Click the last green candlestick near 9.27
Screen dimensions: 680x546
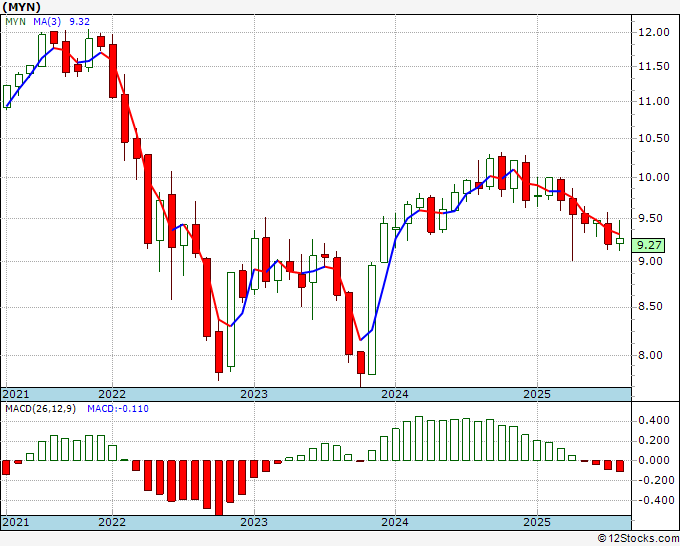[x=620, y=241]
